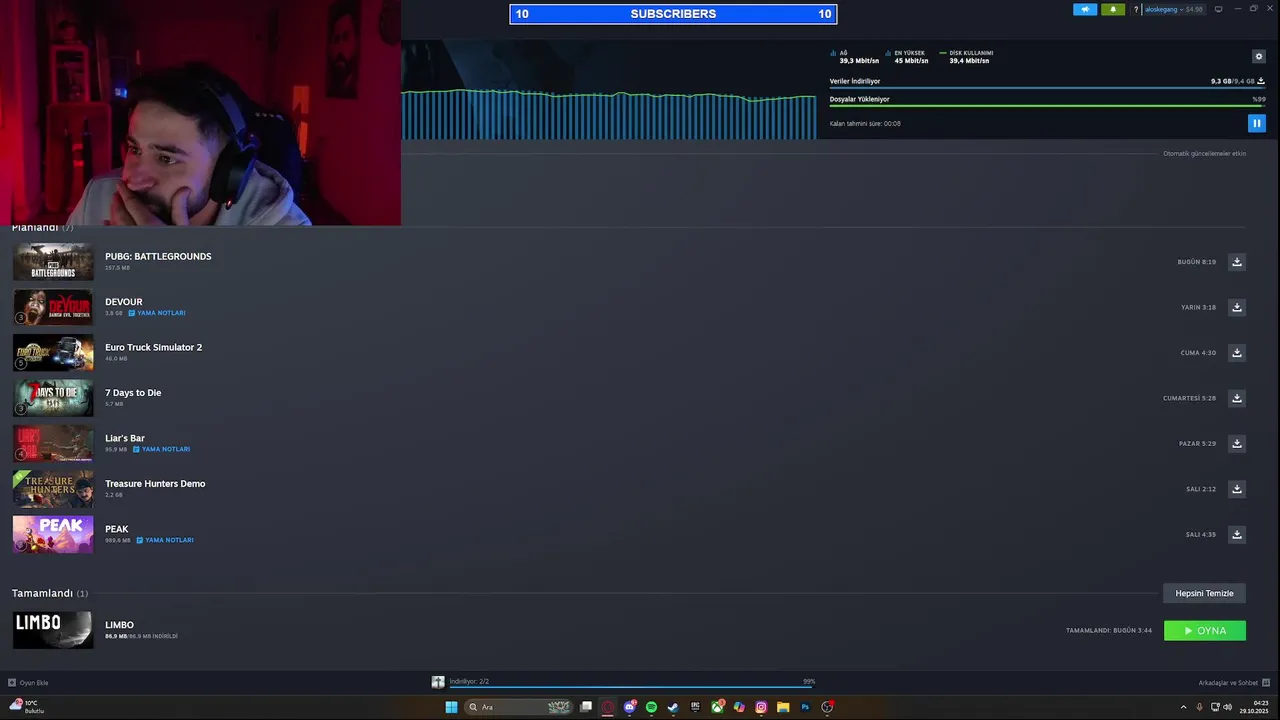The image size is (1280, 720).
Task: Start Treasure Hunters Demo download
Action: [1237, 489]
